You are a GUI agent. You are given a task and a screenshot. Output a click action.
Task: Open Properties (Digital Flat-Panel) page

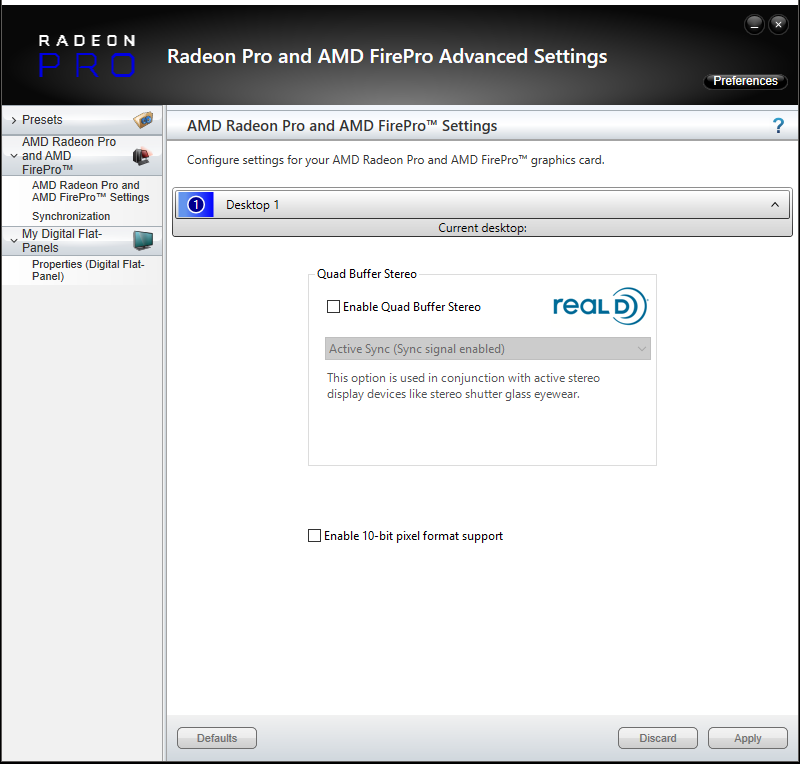coord(88,270)
